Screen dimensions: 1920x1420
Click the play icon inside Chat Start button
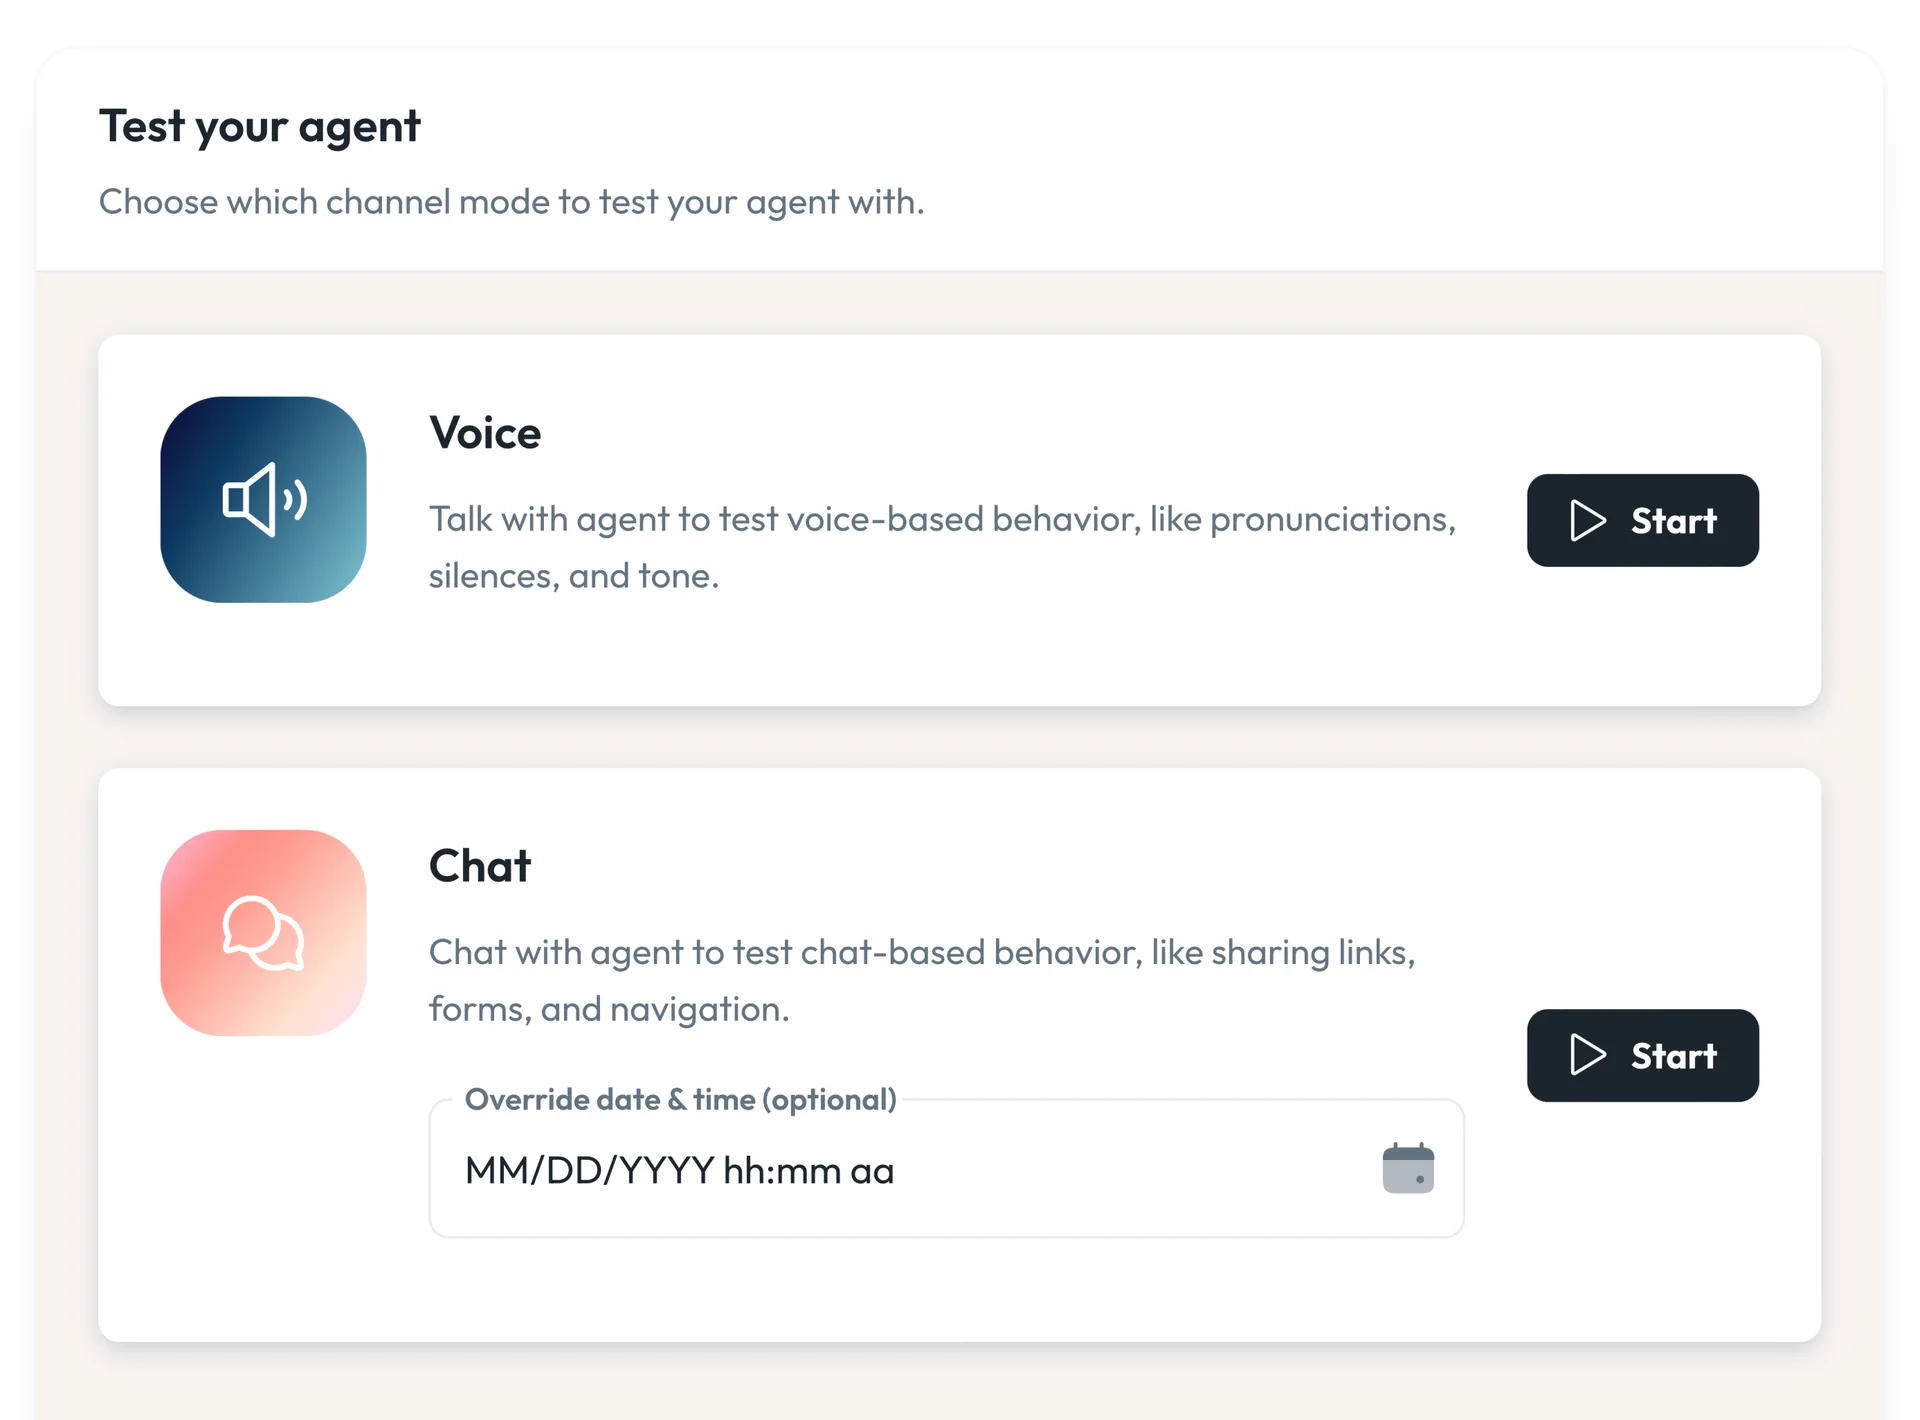(x=1586, y=1056)
